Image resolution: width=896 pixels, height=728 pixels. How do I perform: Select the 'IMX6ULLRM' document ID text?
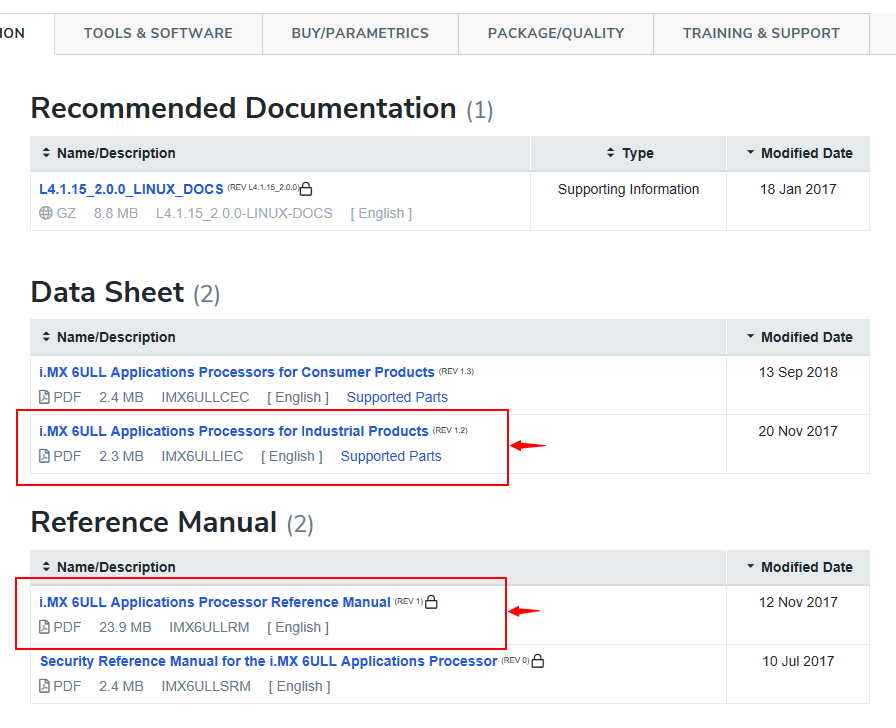[x=209, y=627]
